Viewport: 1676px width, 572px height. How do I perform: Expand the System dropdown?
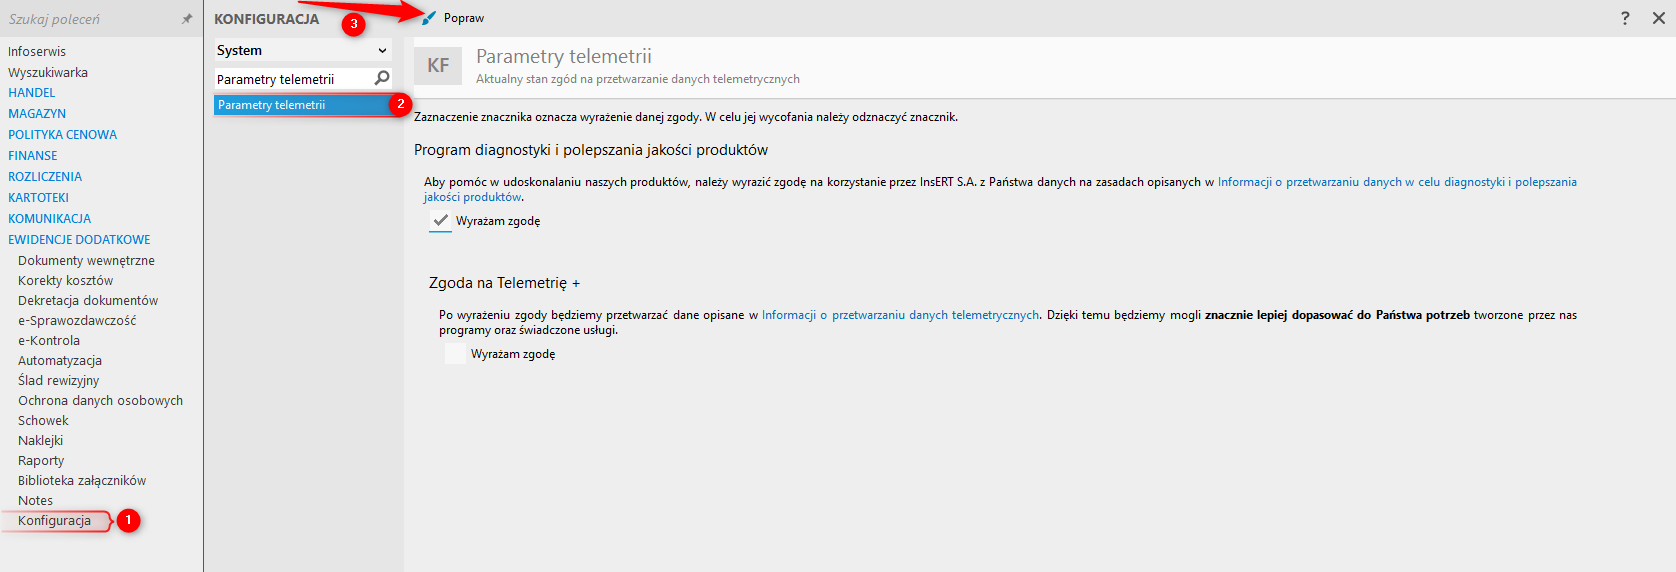[382, 51]
